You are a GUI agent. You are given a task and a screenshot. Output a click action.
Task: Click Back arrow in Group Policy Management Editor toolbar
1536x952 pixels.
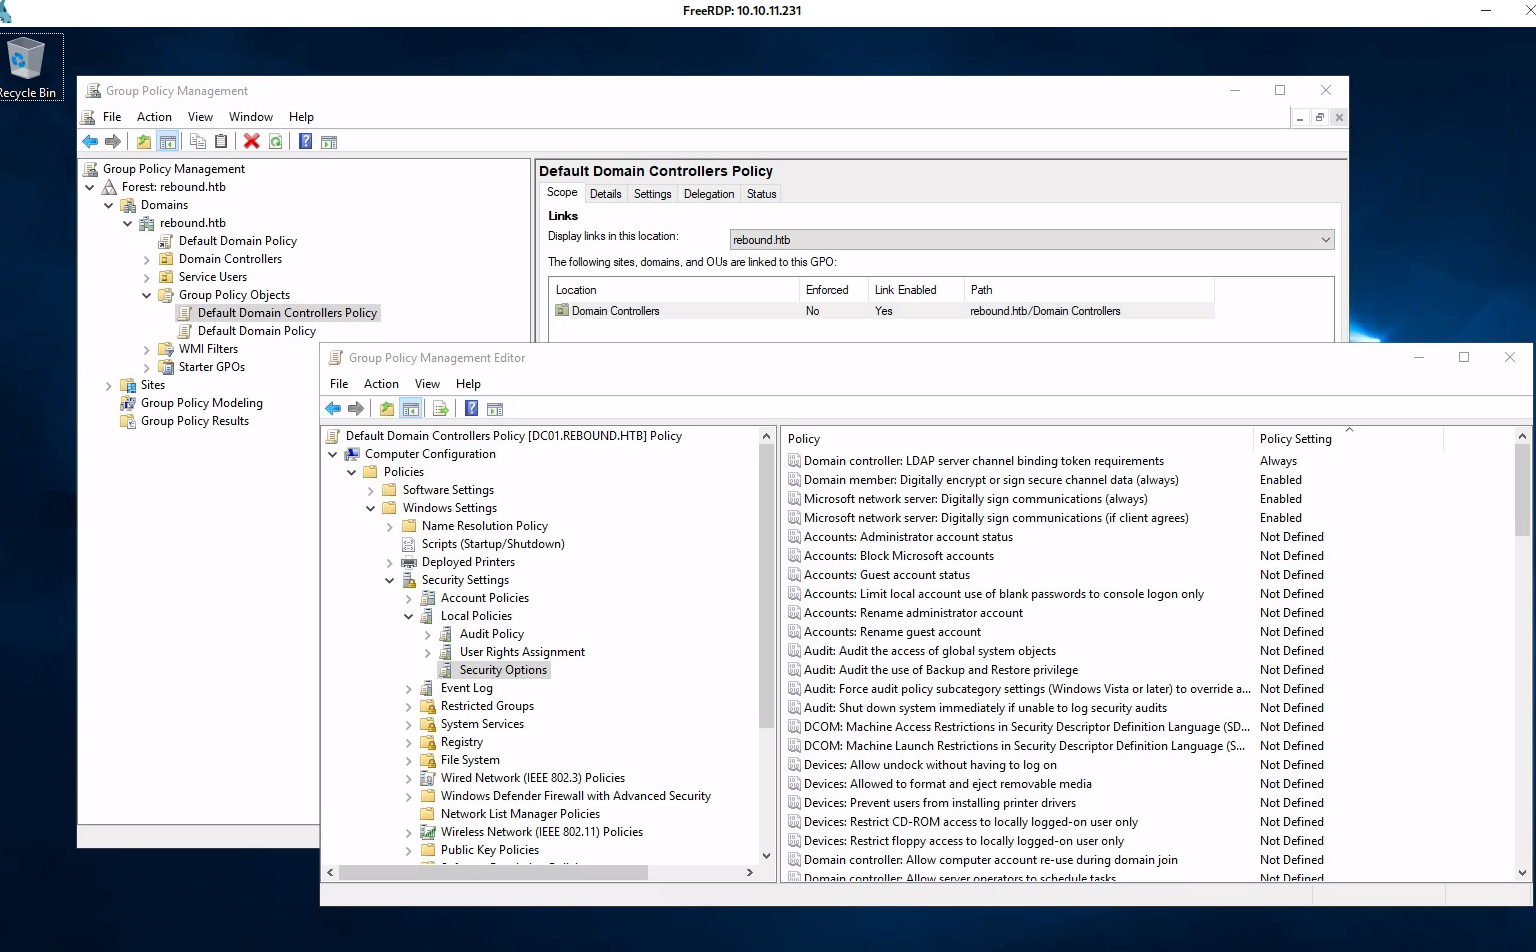tap(333, 408)
